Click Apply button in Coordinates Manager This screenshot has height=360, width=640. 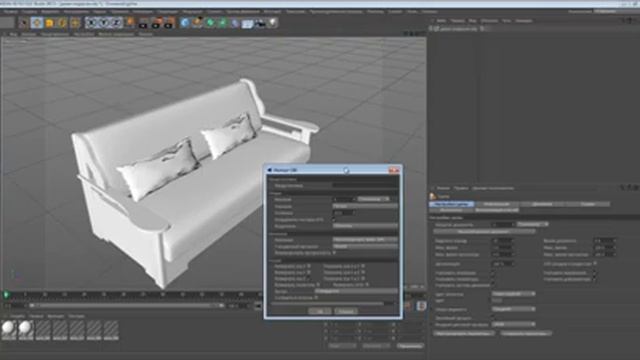pyautogui.click(x=410, y=346)
